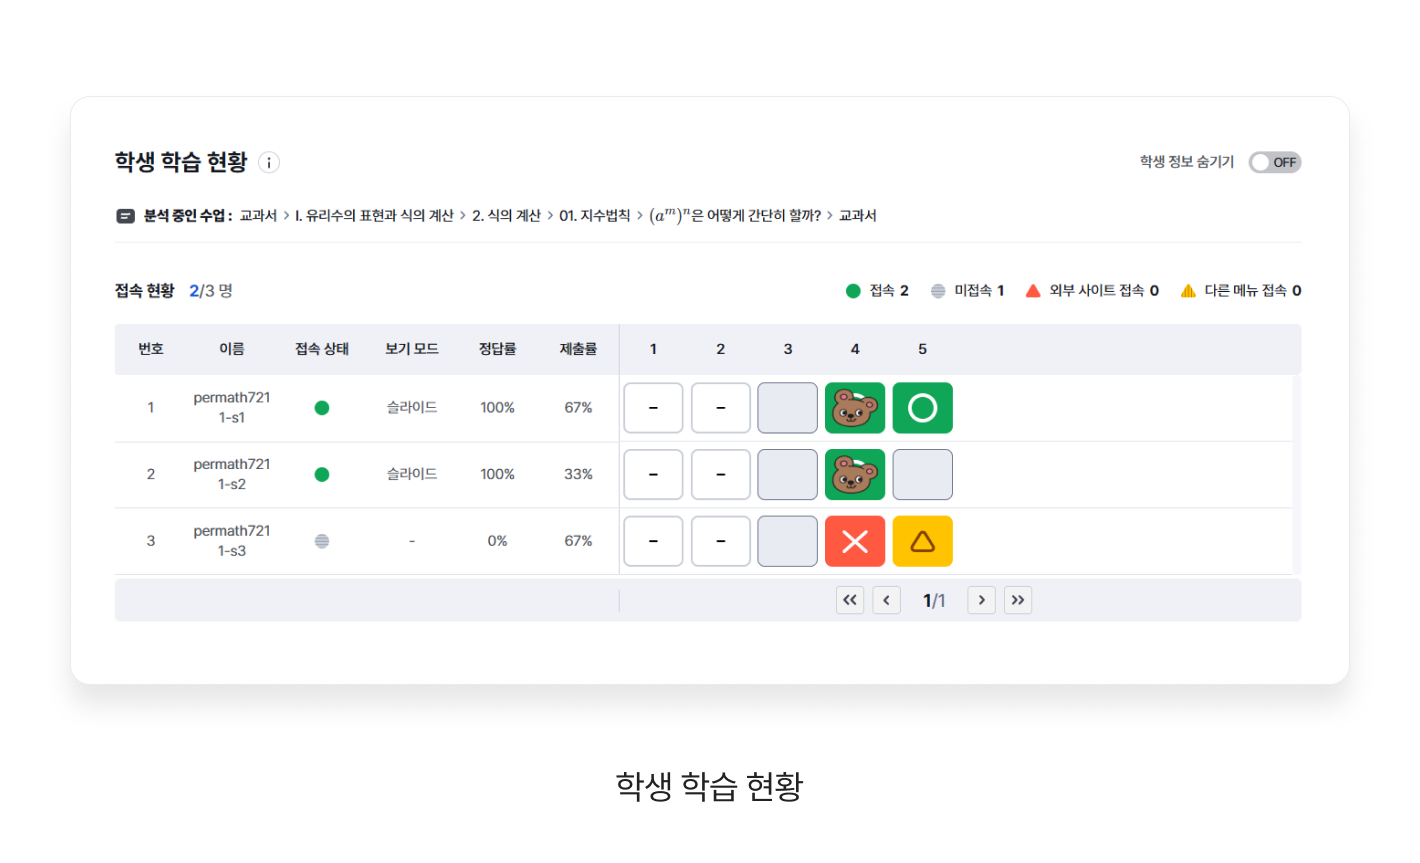Image resolution: width=1420 pixels, height=863 pixels.
Task: Click green circle result for student 1 question 5
Action: tap(922, 408)
